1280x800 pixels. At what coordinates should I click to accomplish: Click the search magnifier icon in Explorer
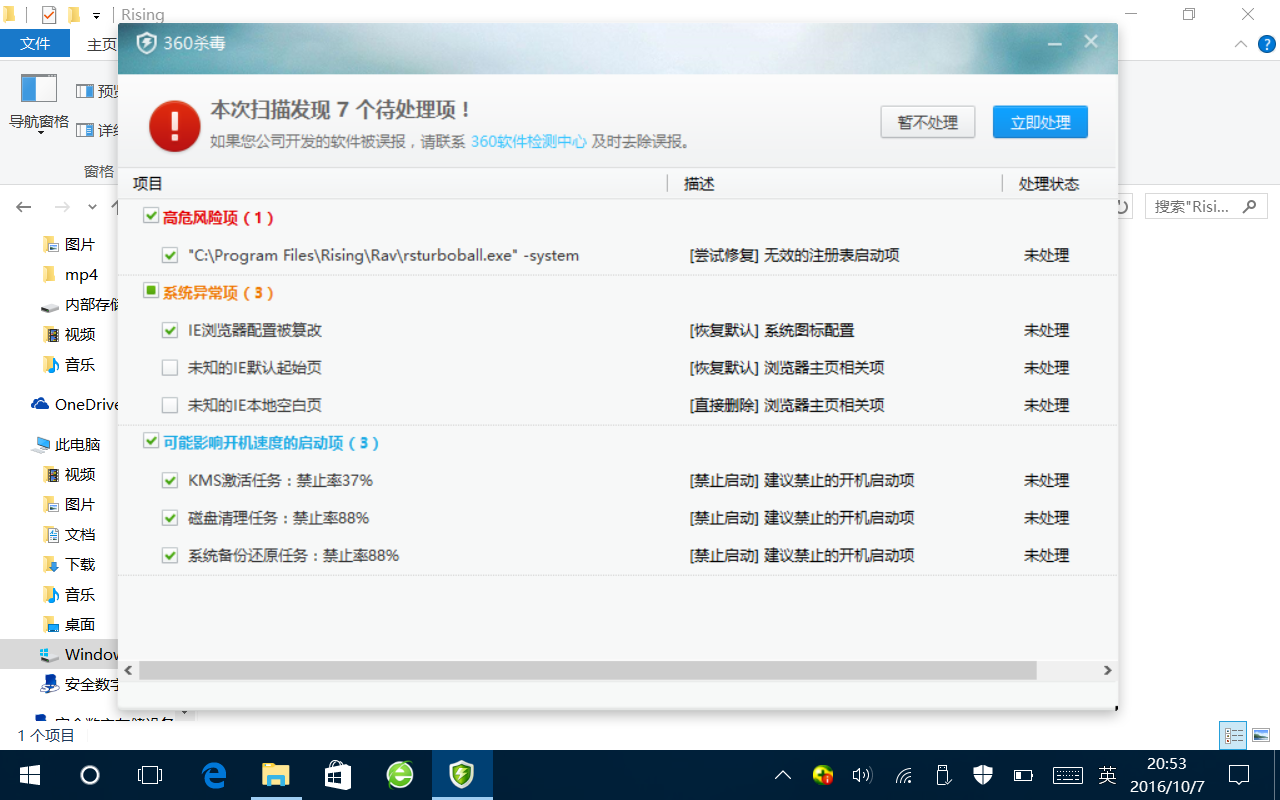pos(1249,207)
